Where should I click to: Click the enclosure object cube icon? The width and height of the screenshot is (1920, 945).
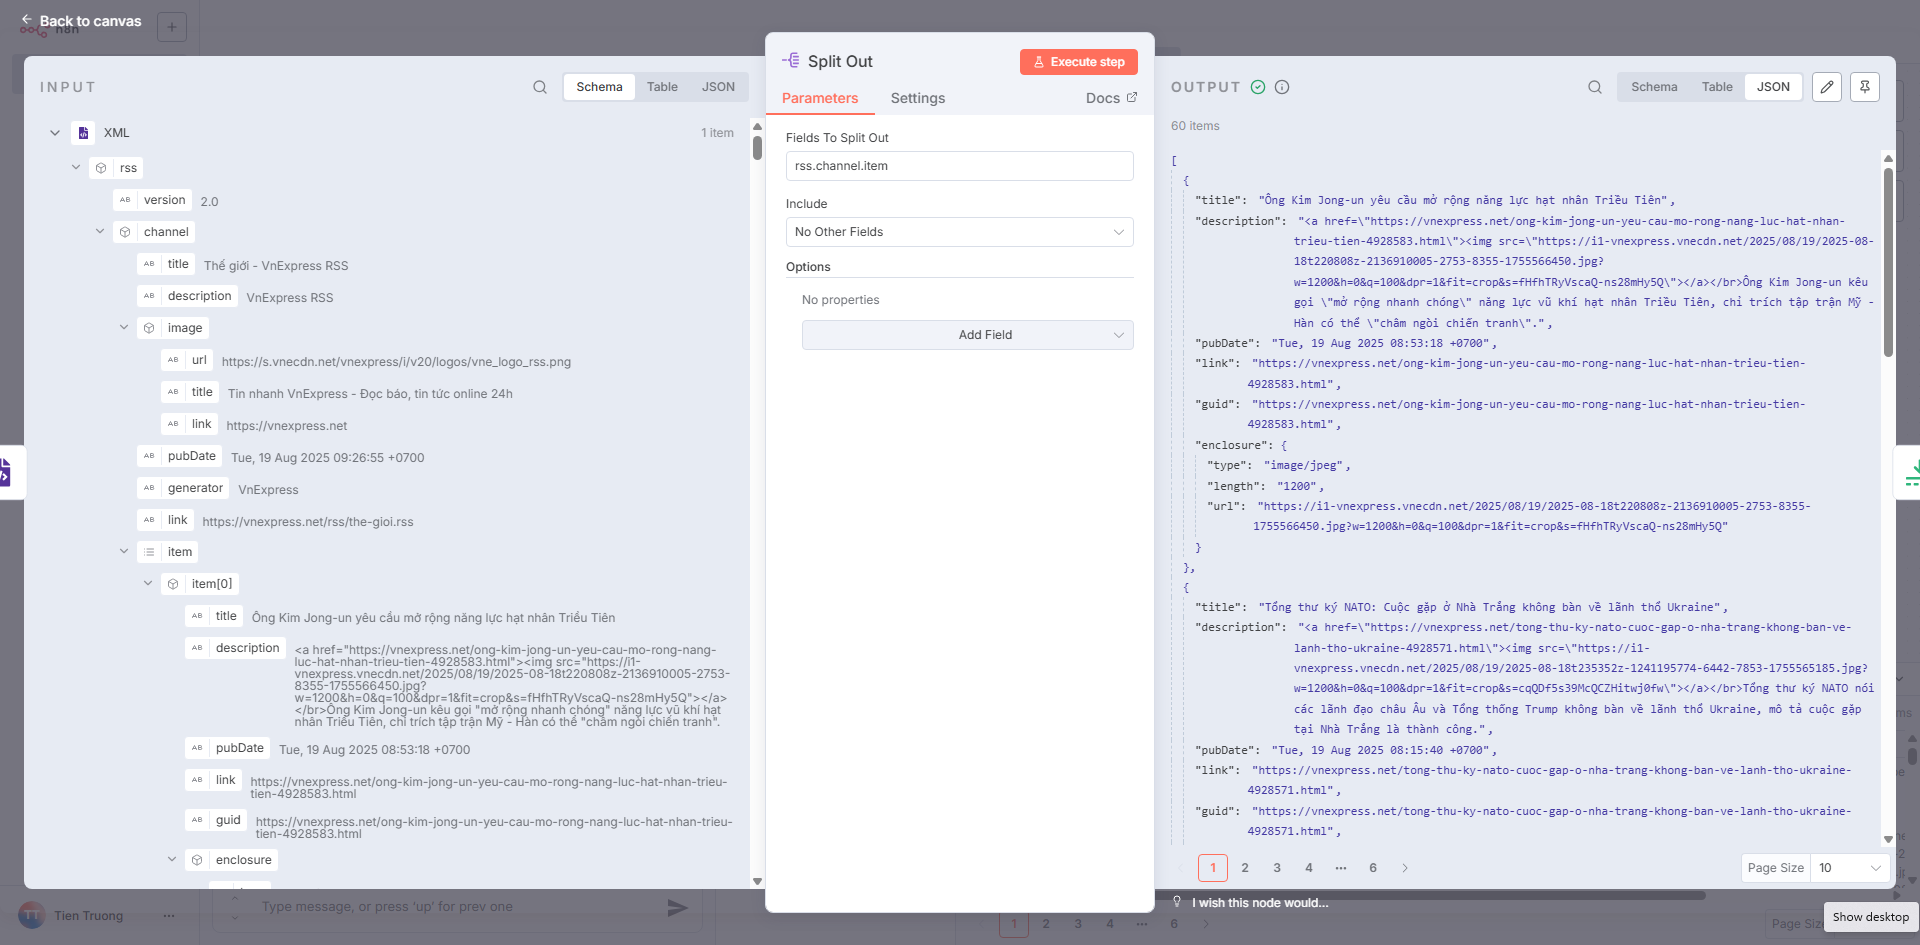(x=197, y=860)
